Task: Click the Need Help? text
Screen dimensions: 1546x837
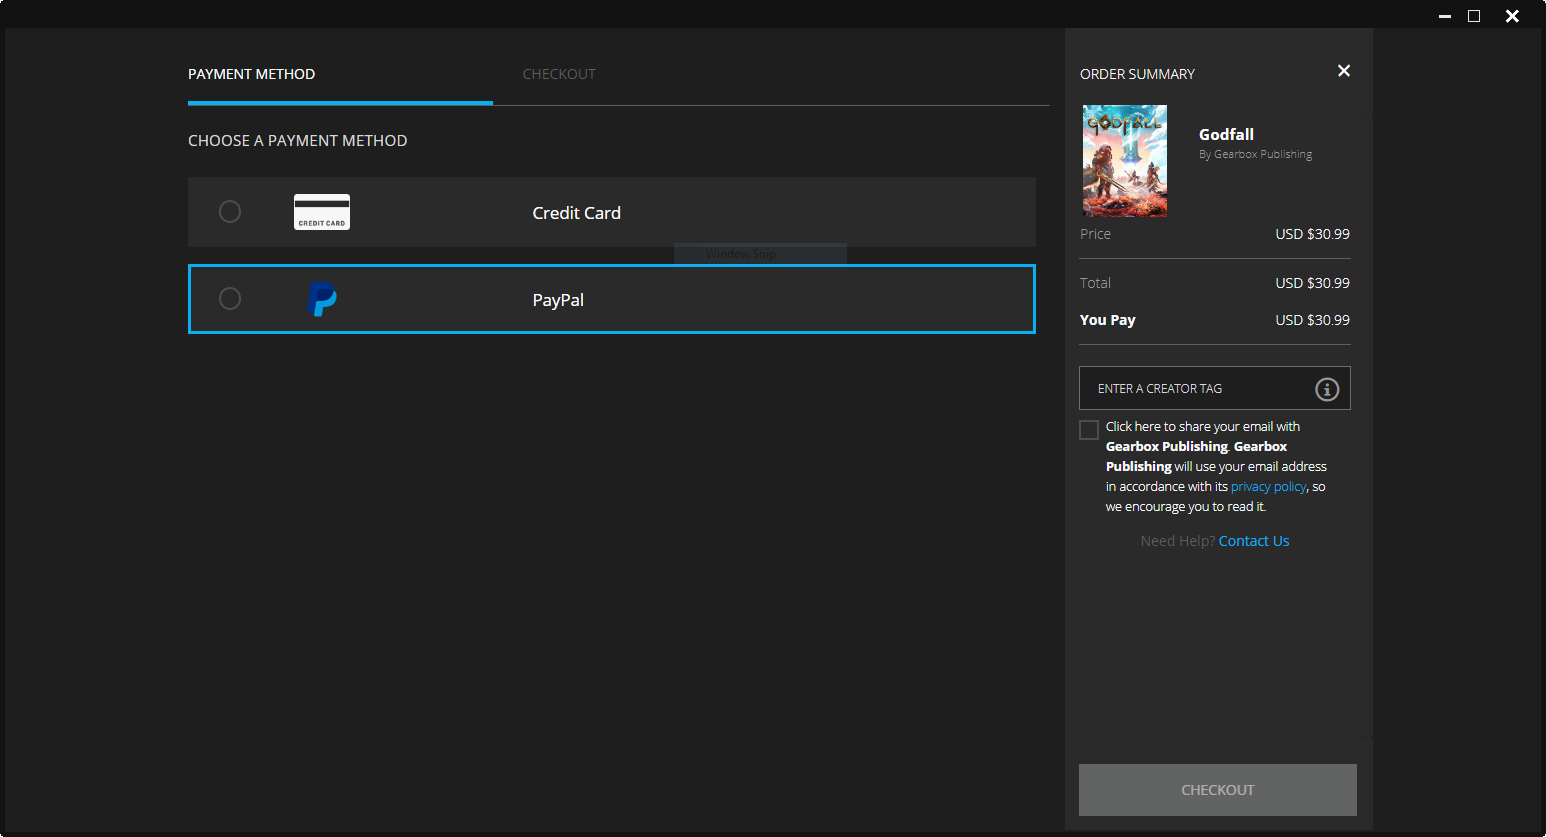Action: pos(1178,541)
